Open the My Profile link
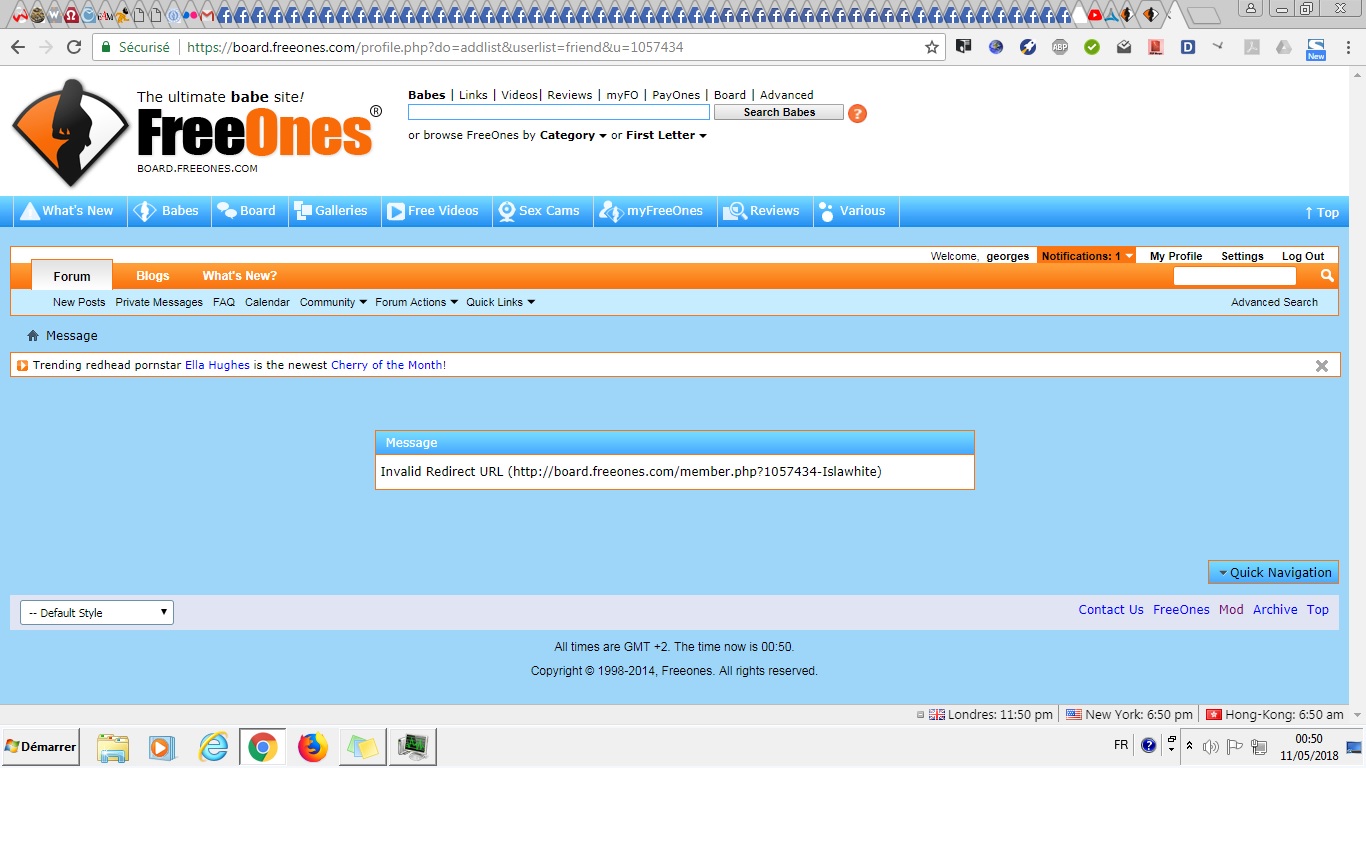The image size is (1366, 853). click(x=1176, y=256)
